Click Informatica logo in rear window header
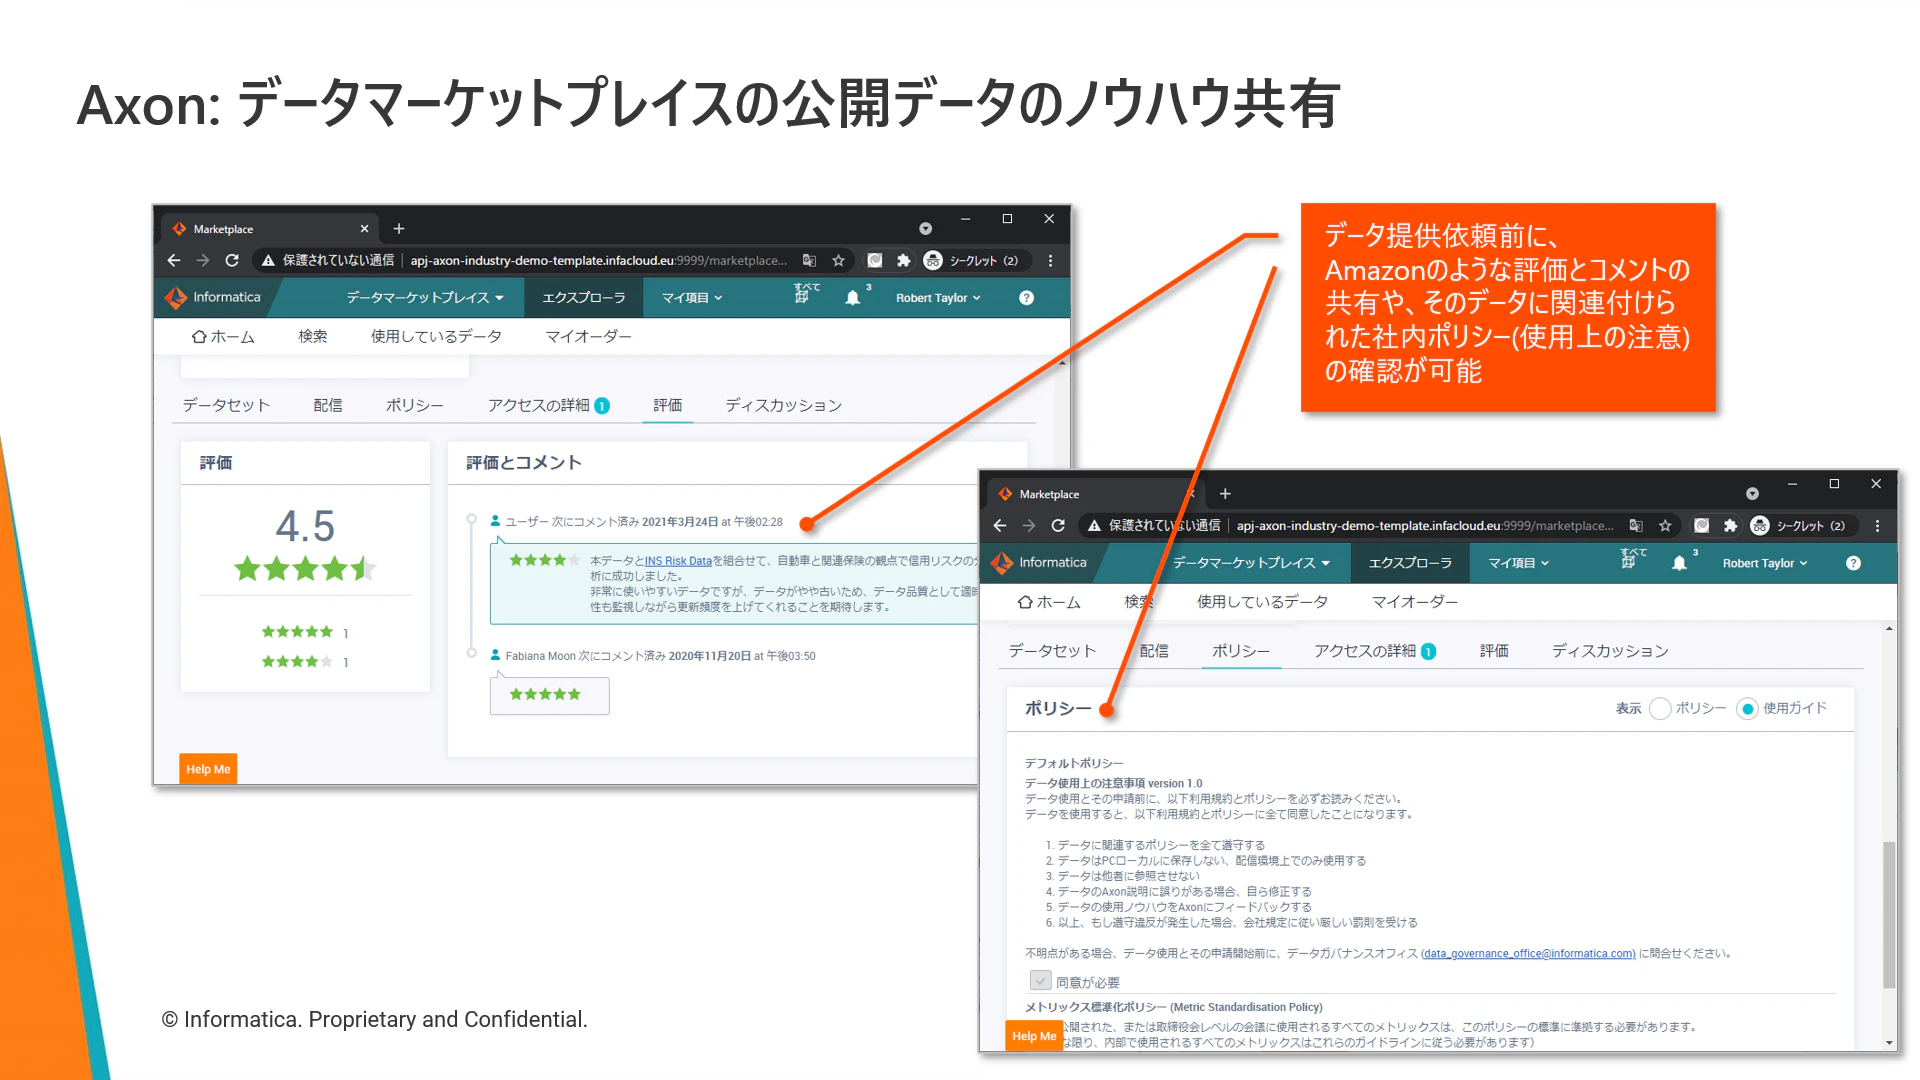The width and height of the screenshot is (1920, 1080). tap(213, 297)
